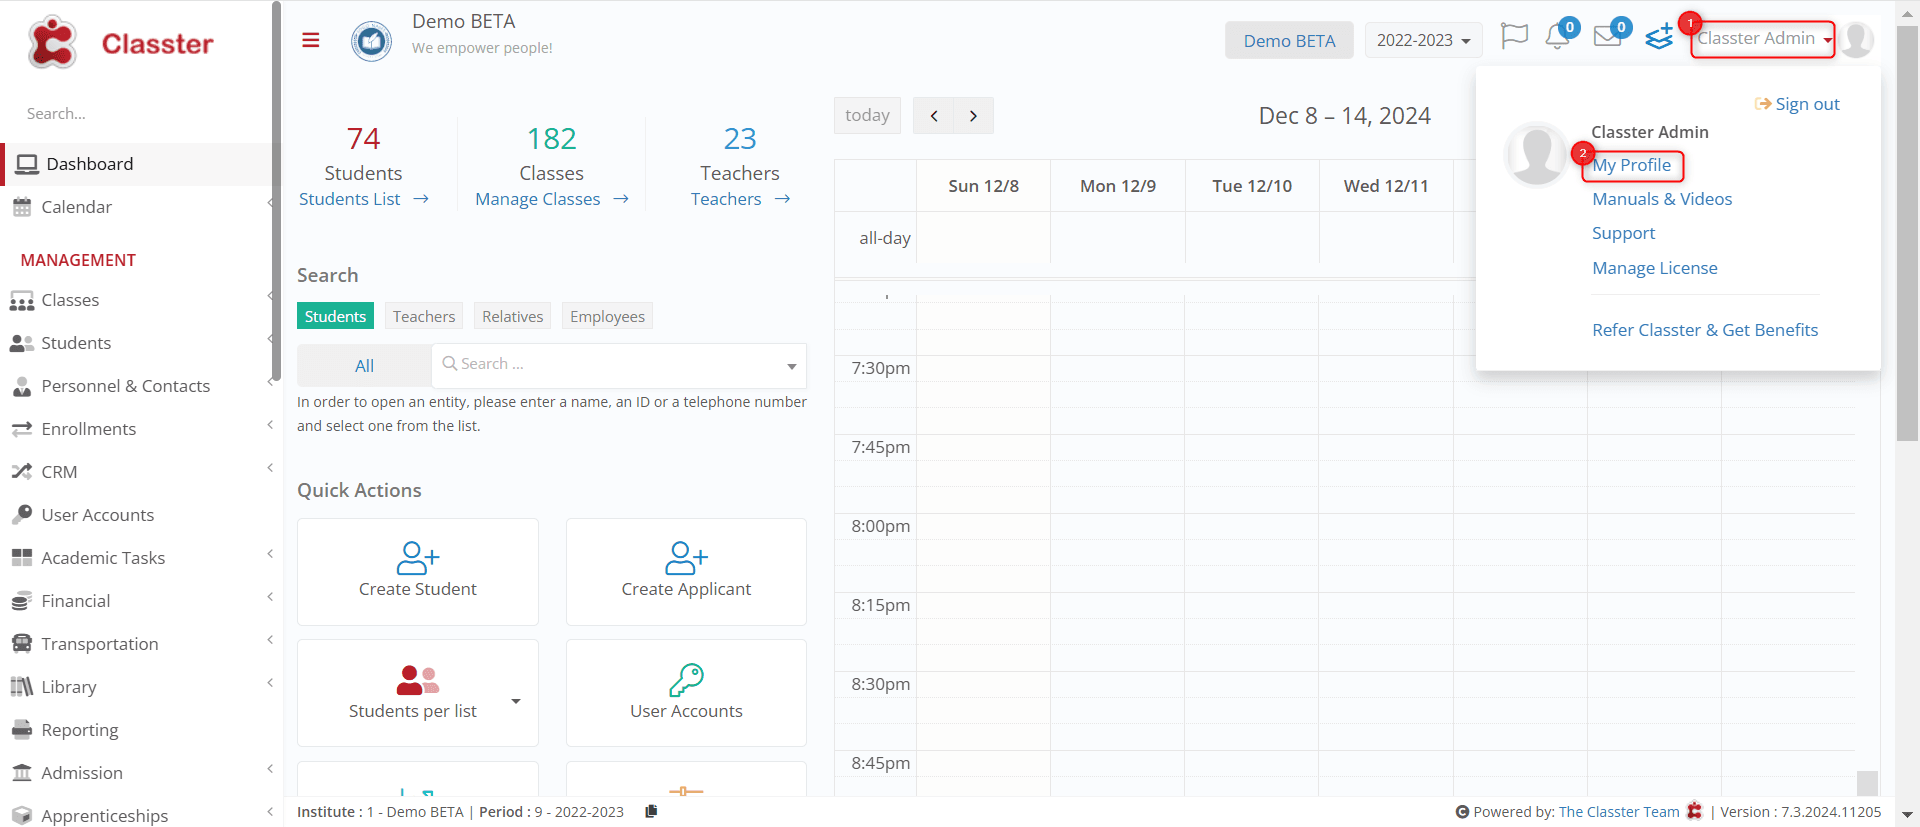Click the Academic Tasks grid icon
Viewport: 1920px width, 827px height.
point(22,558)
